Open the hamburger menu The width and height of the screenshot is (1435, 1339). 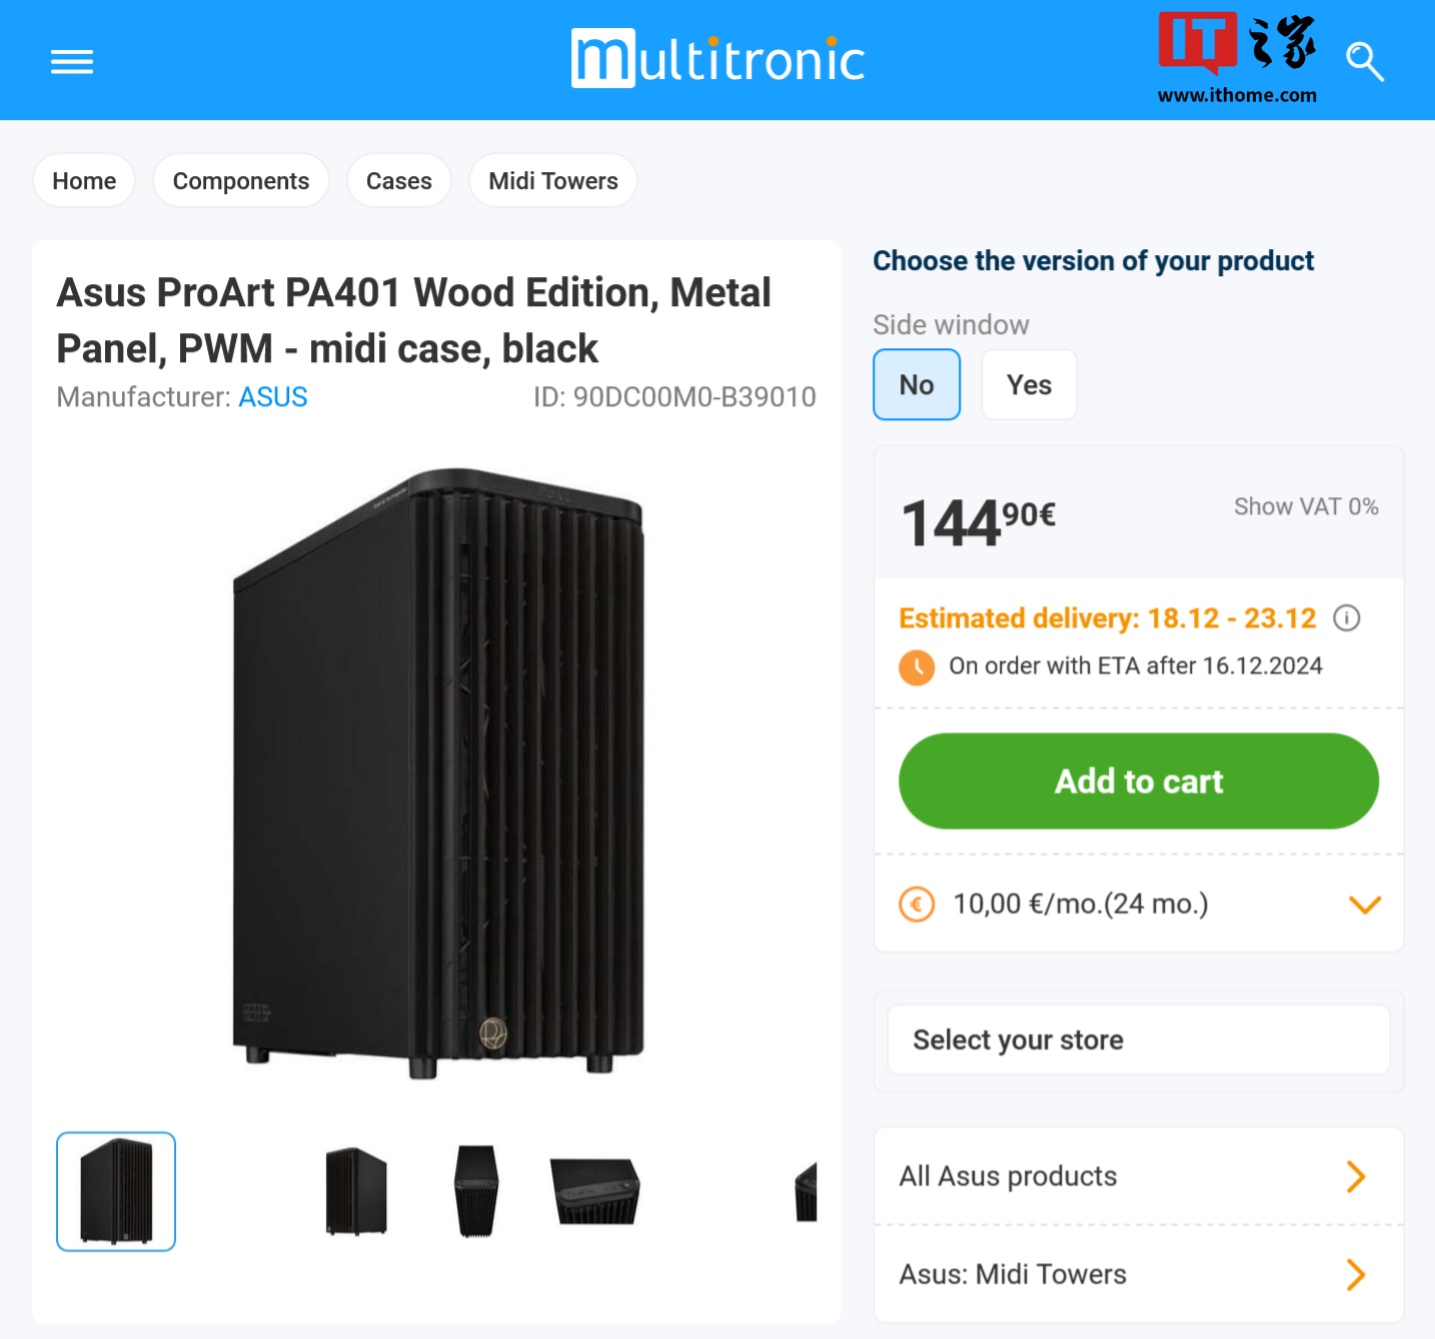(72, 62)
